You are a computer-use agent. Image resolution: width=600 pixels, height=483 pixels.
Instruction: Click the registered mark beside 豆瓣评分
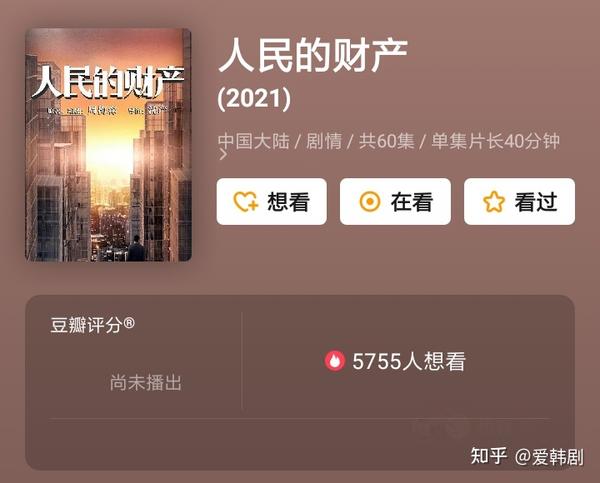129,323
